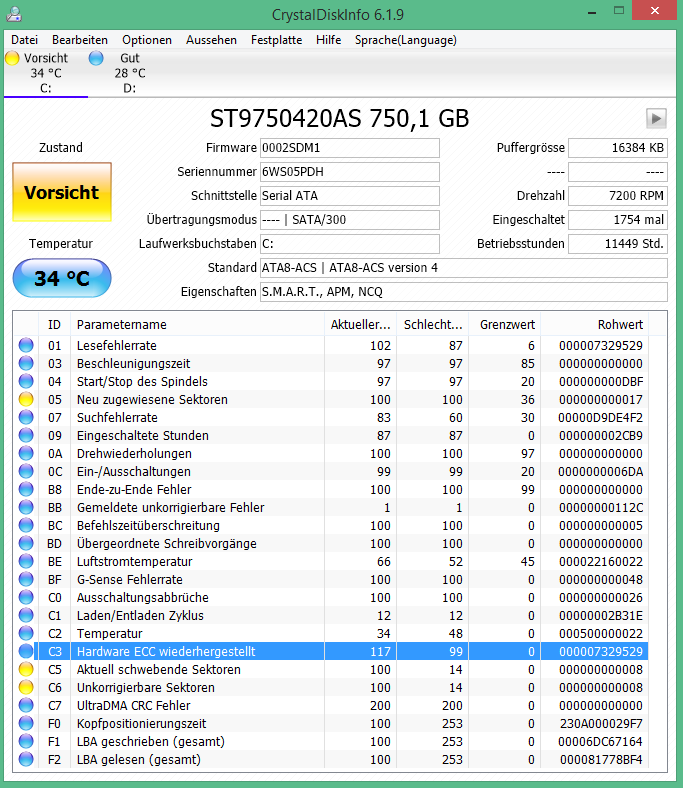Select the 'Neu zugewiesene Sektoren' parameter name
Image resolution: width=683 pixels, height=788 pixels.
152,400
